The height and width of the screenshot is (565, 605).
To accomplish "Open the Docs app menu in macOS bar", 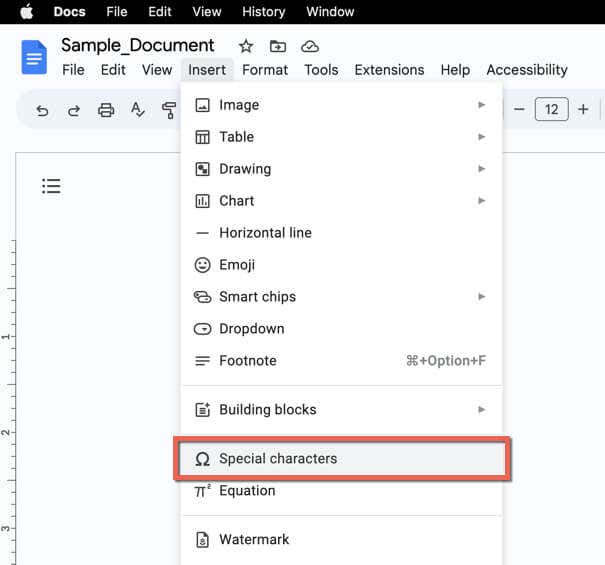I will point(69,12).
